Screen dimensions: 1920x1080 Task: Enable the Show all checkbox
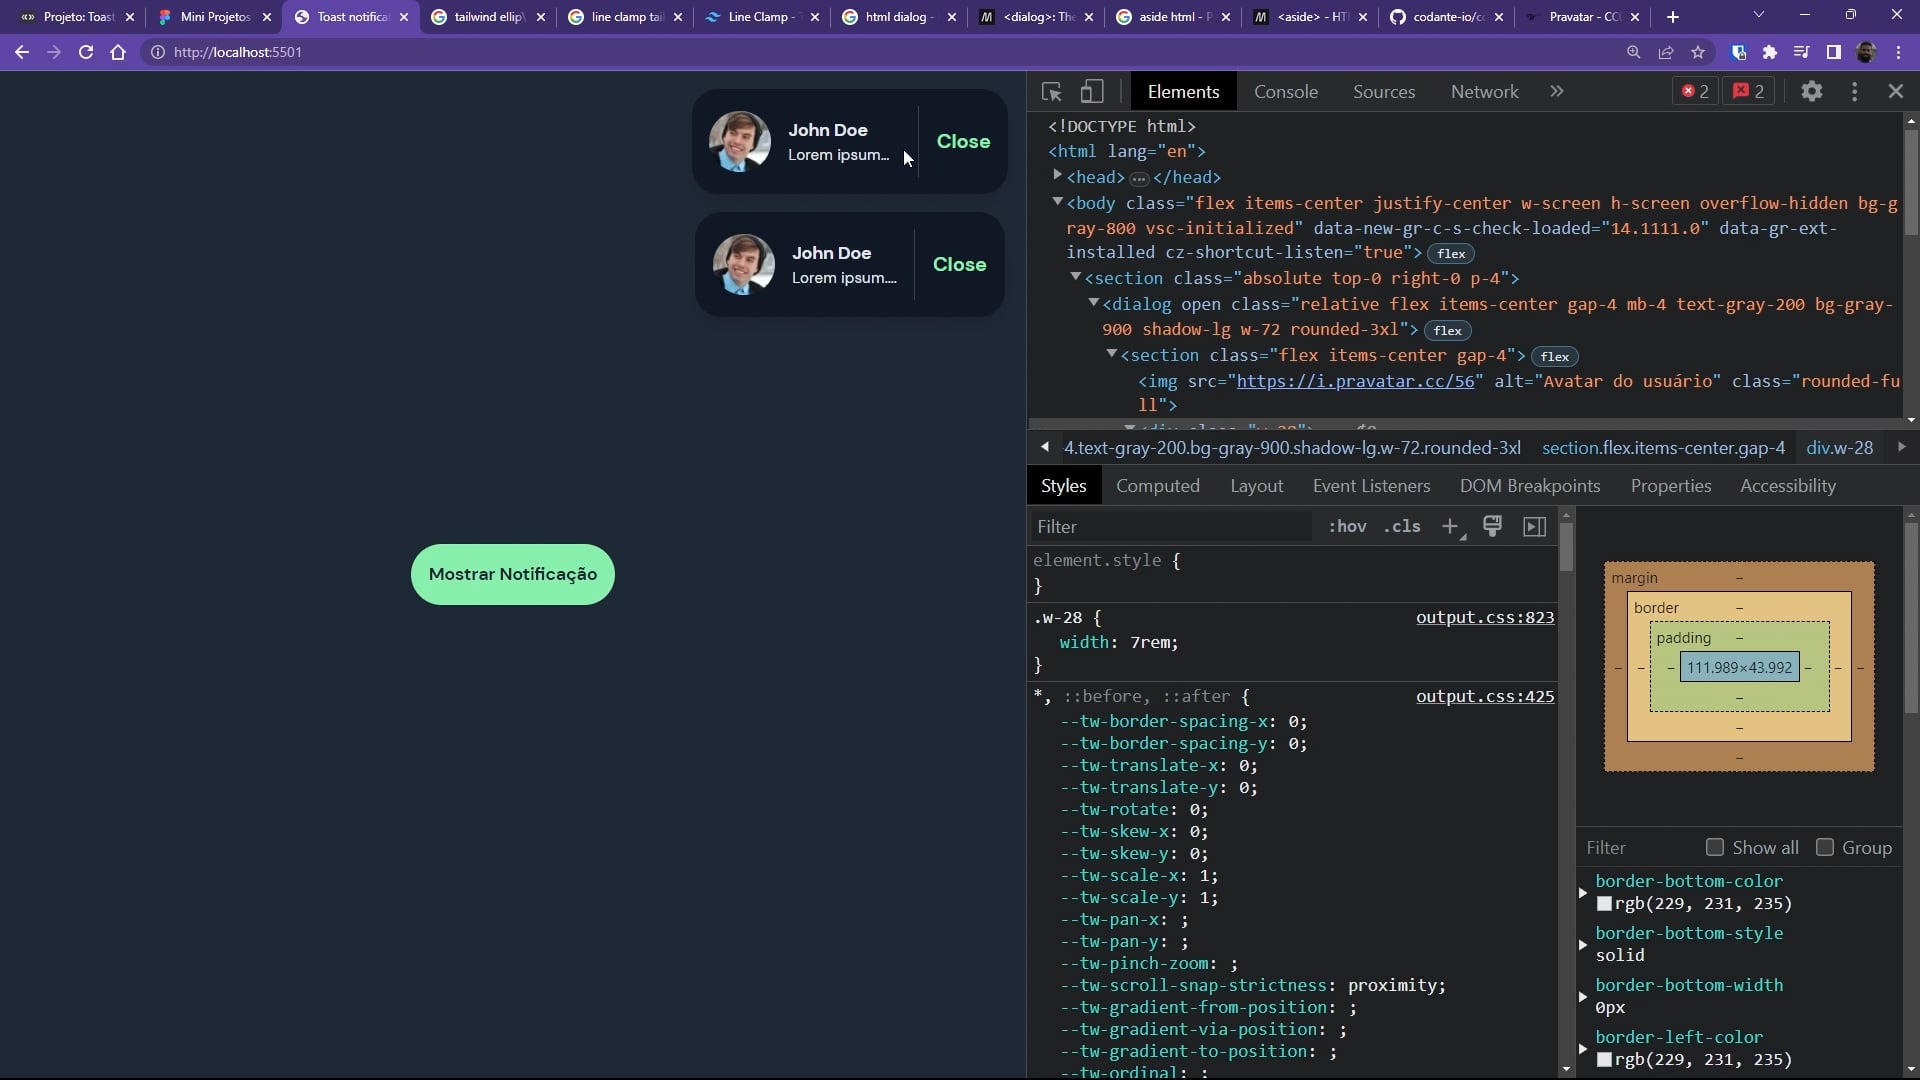pos(1715,848)
